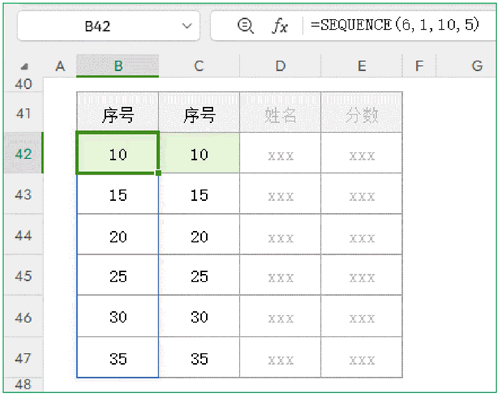This screenshot has width=500, height=396.
Task: Select row 45 header
Action: click(23, 275)
